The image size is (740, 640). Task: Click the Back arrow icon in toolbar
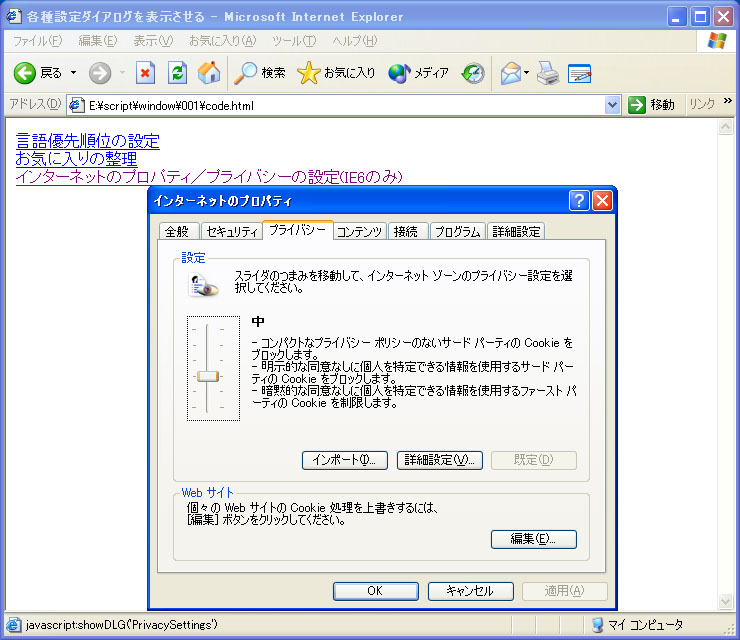click(x=25, y=73)
